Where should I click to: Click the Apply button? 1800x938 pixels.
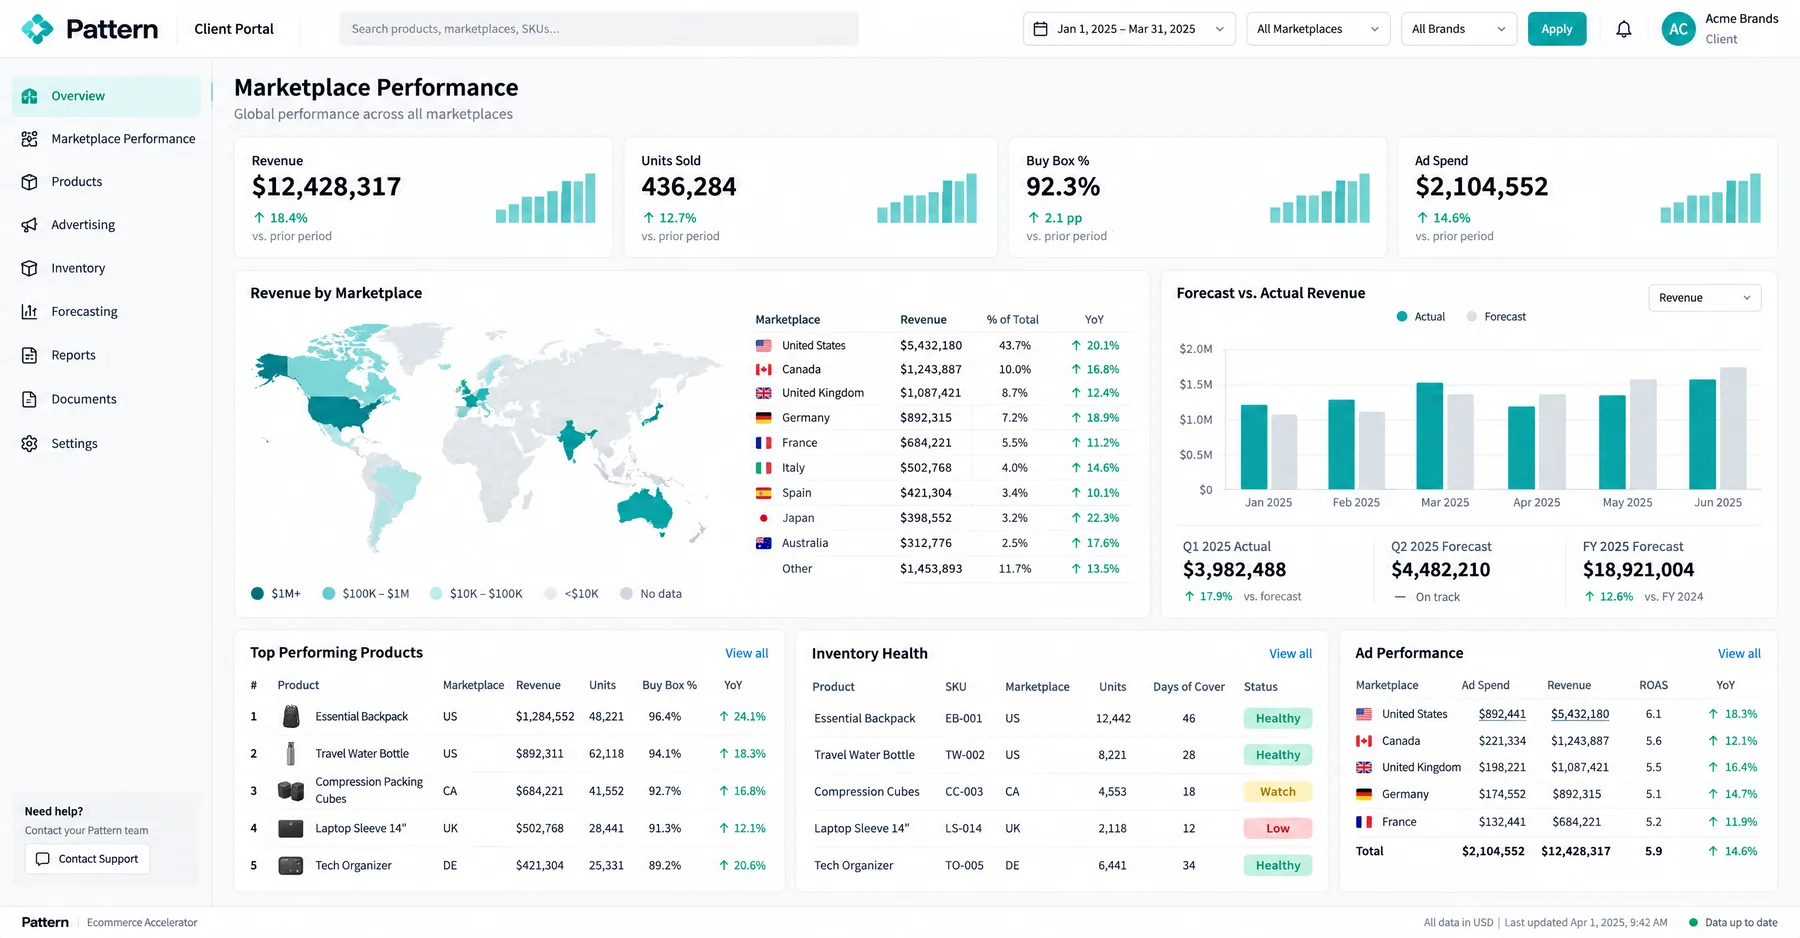coord(1556,29)
